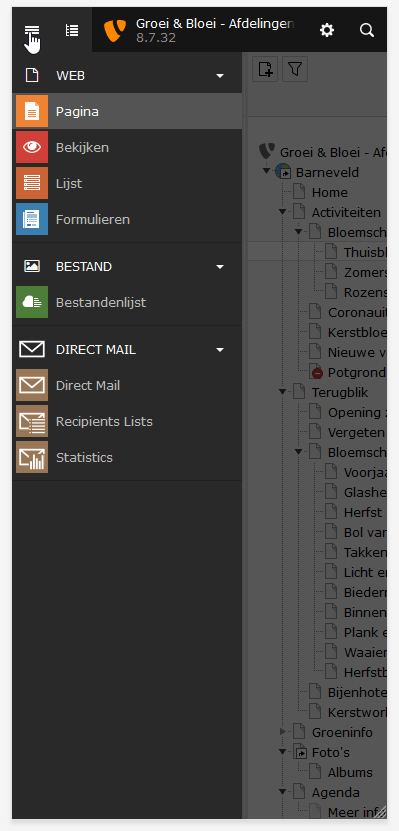Screen dimensions: 399x831
Task: Select the Barneveld page in tree
Action: pos(327,172)
